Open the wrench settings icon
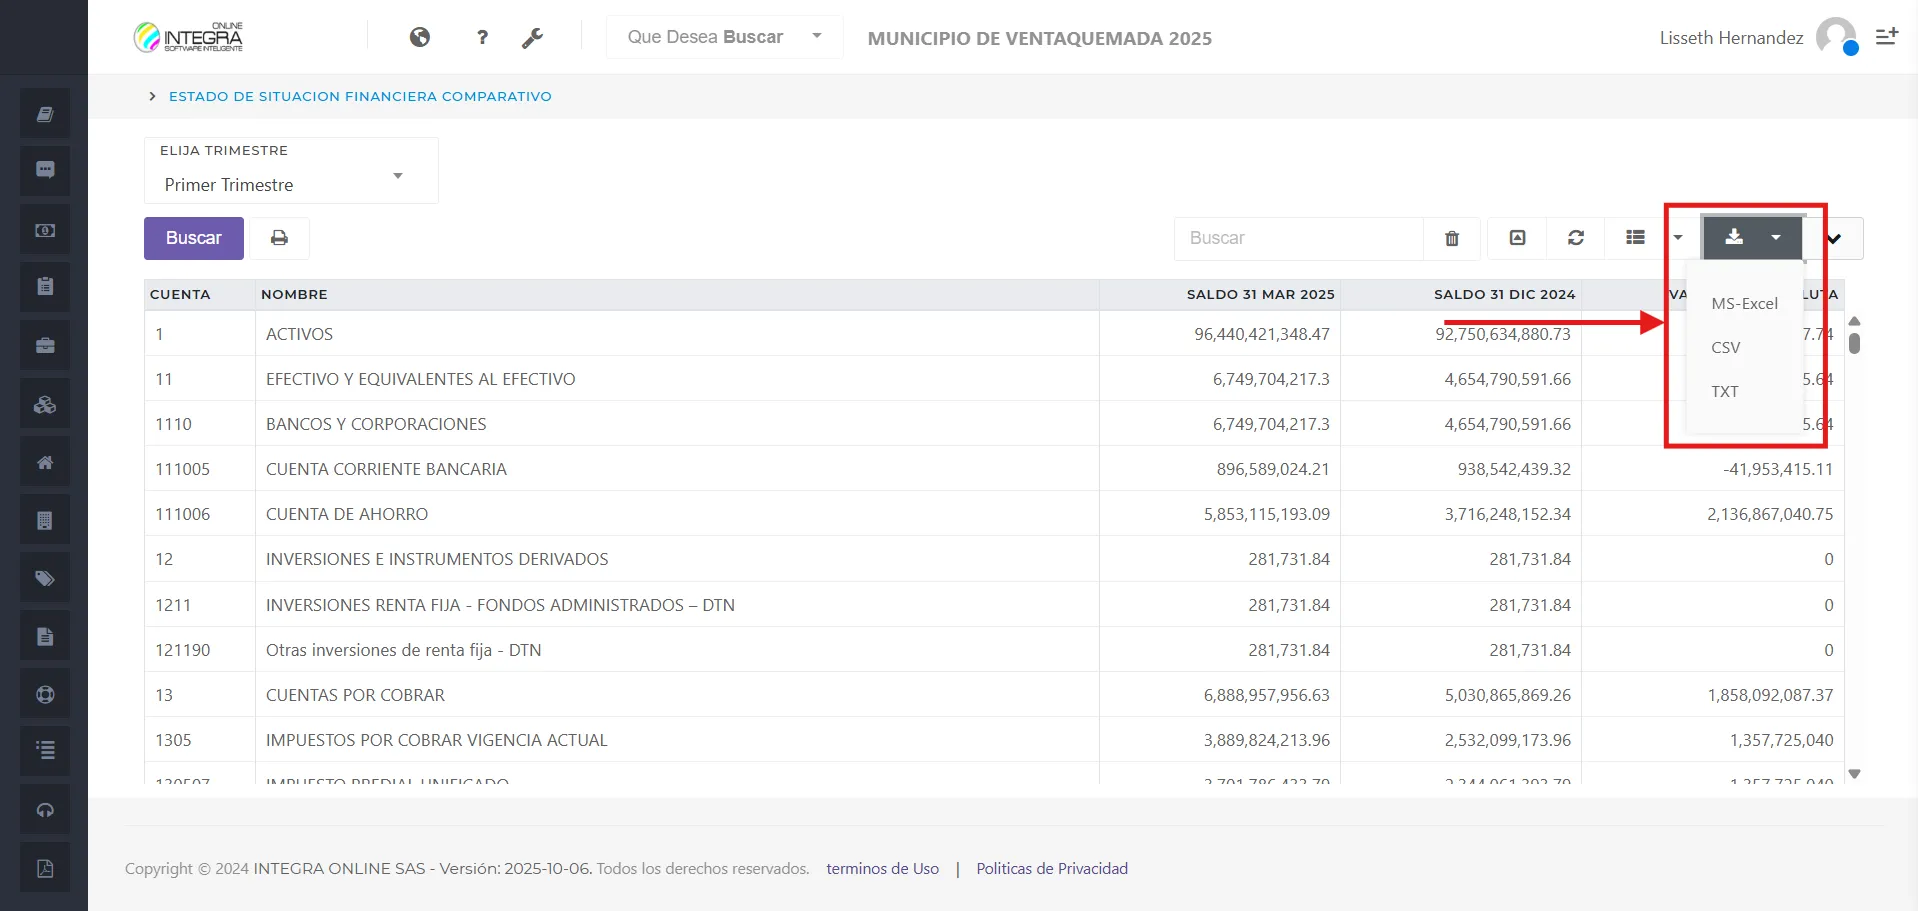This screenshot has width=1918, height=911. pyautogui.click(x=532, y=38)
